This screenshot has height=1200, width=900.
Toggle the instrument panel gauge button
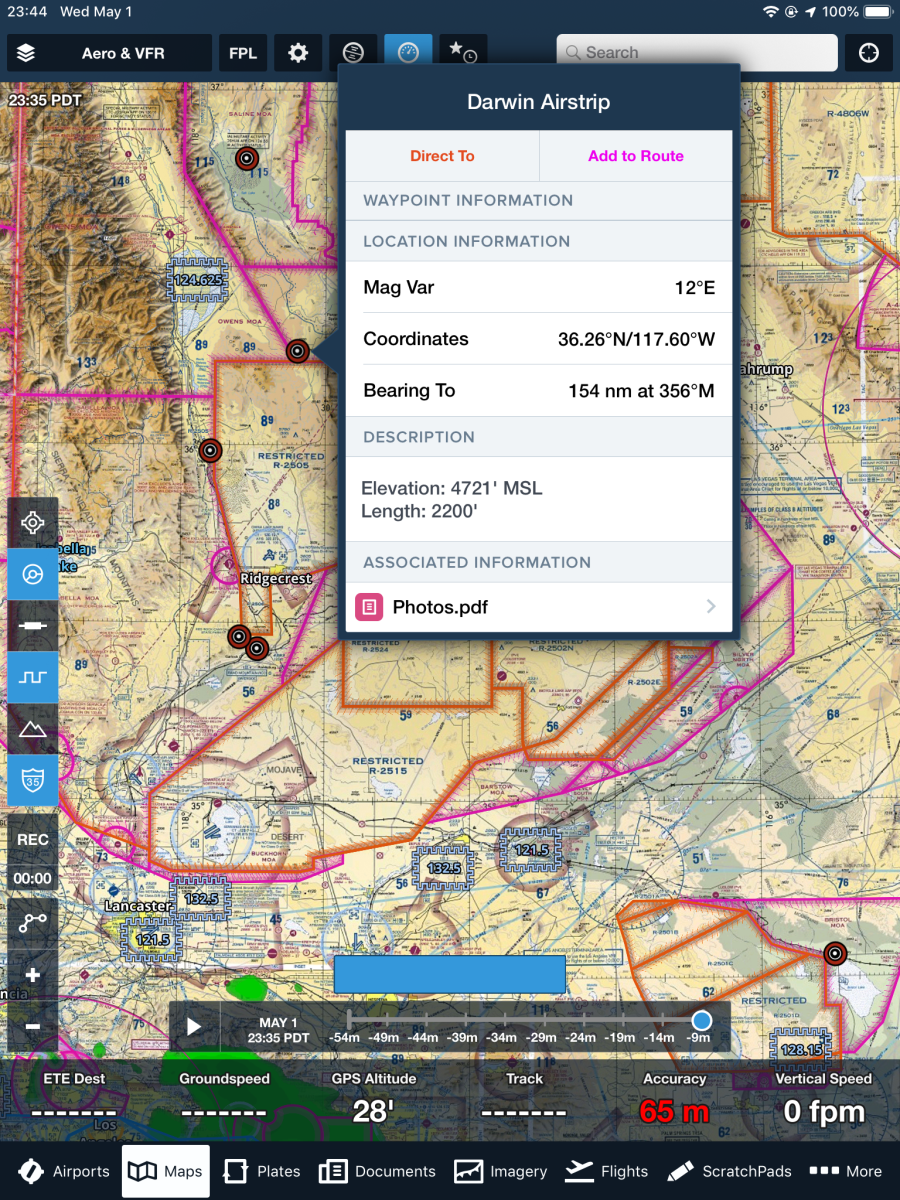[408, 53]
